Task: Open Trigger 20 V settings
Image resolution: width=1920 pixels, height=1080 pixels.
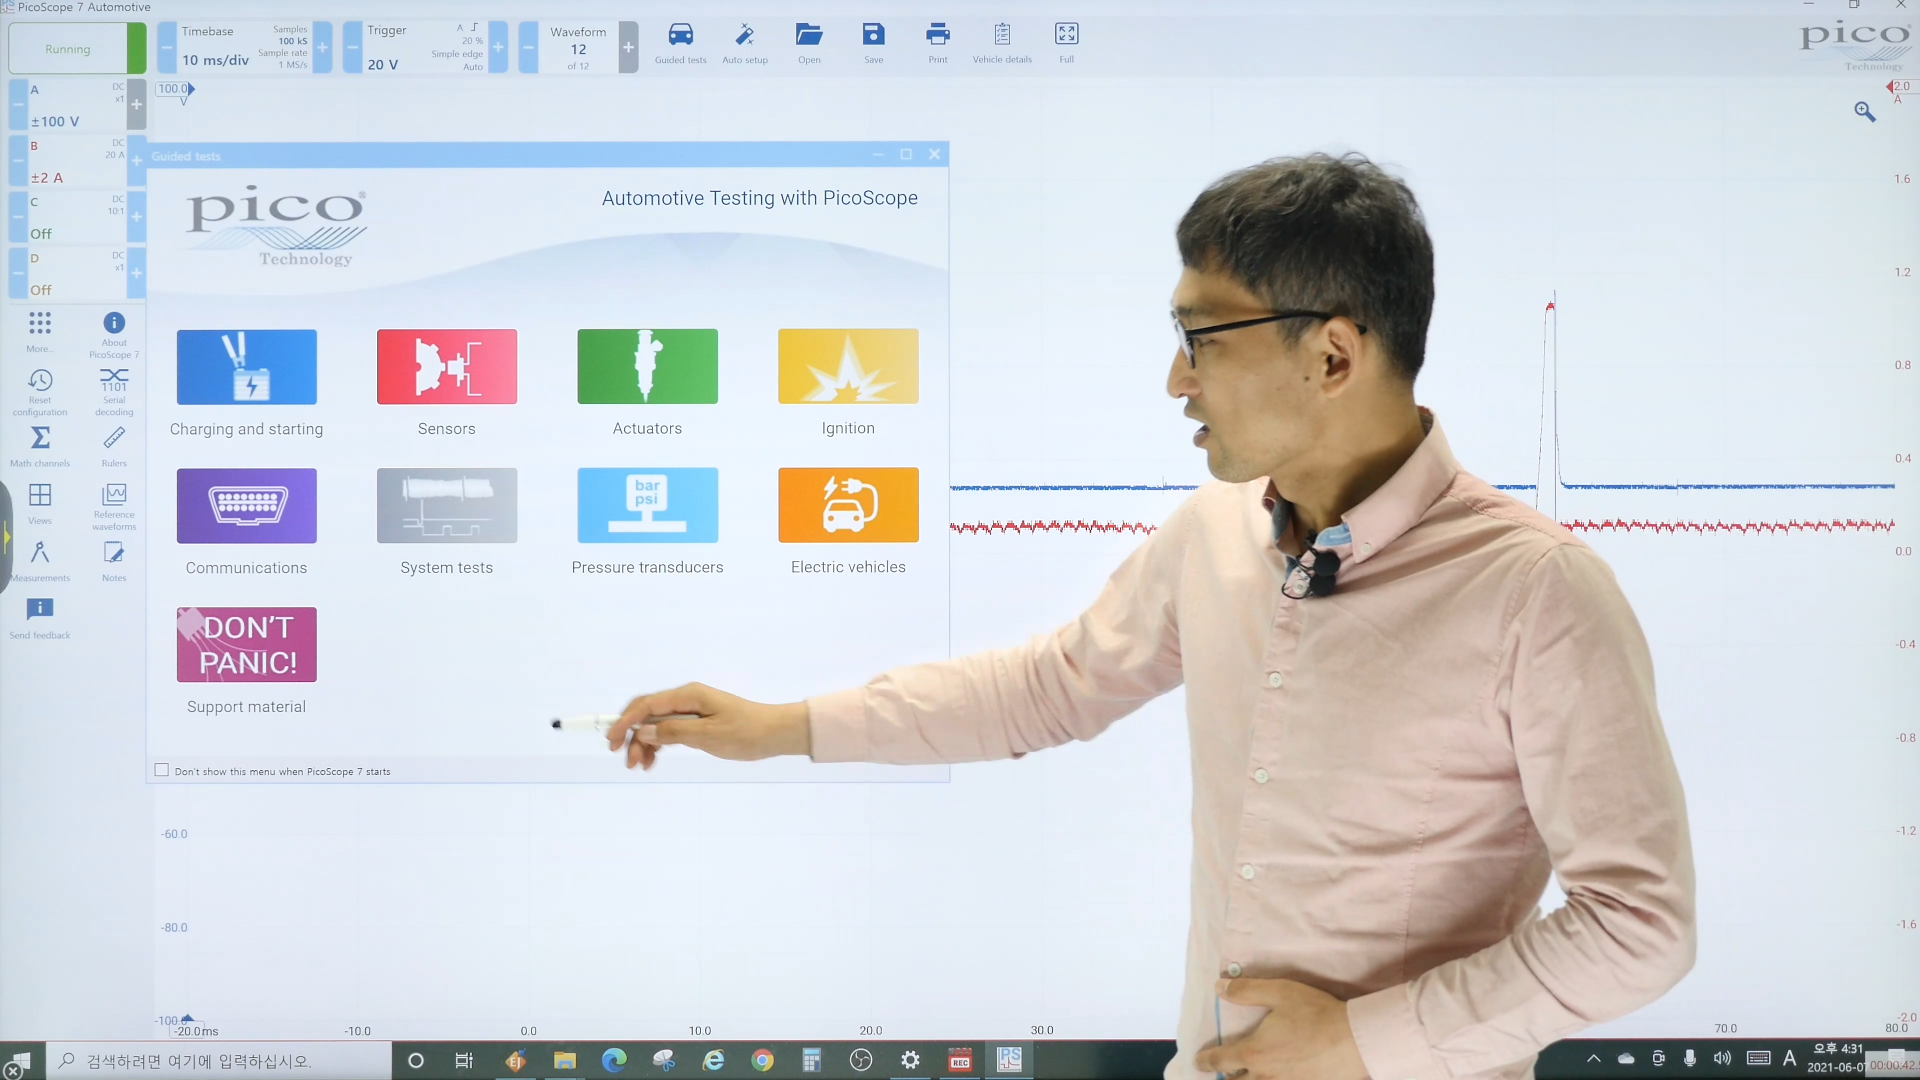Action: click(425, 48)
